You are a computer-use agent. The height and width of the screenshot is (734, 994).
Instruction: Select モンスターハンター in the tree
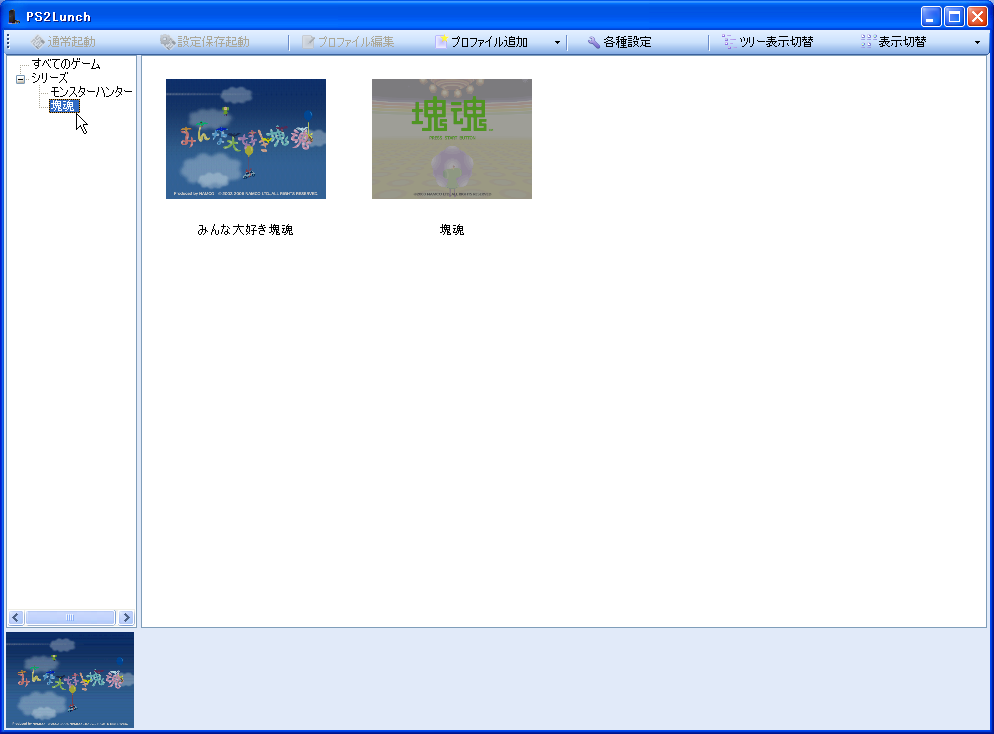pos(91,92)
